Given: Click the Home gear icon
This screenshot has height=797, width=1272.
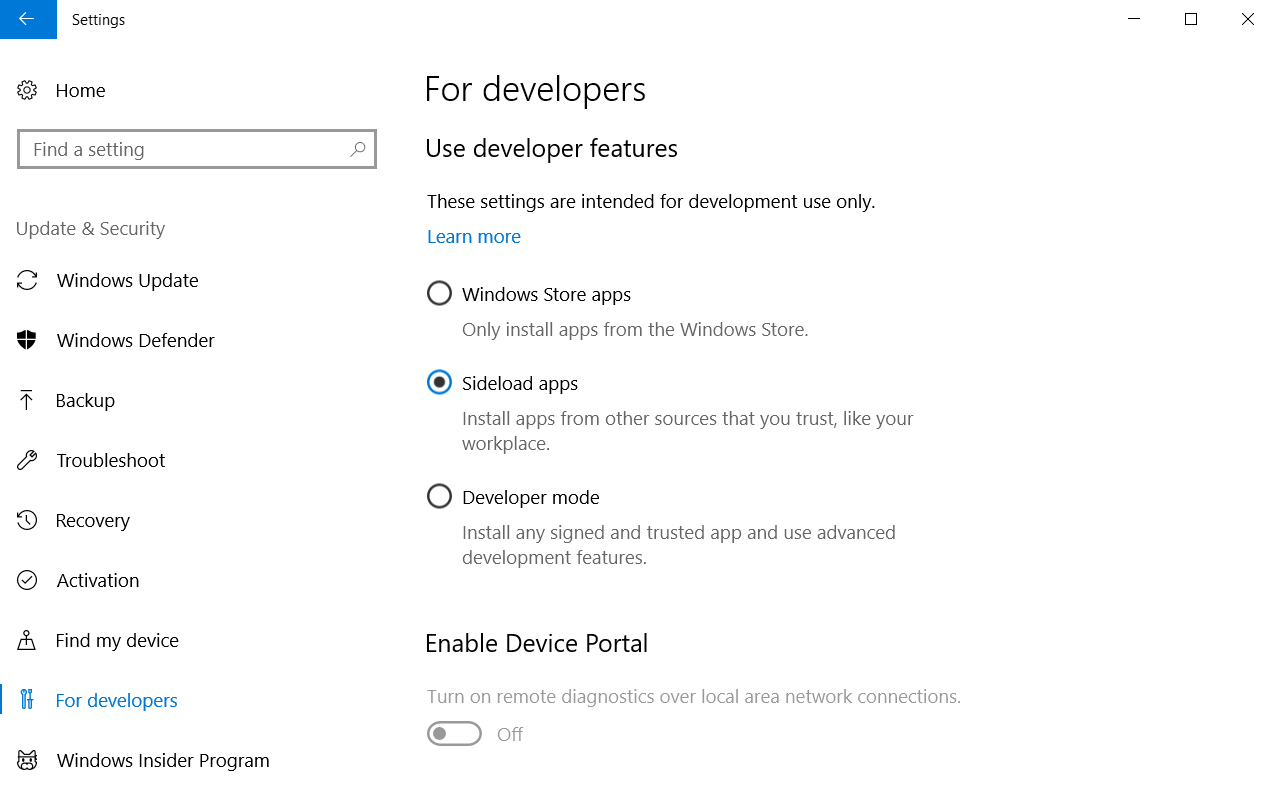Looking at the screenshot, I should (x=27, y=90).
